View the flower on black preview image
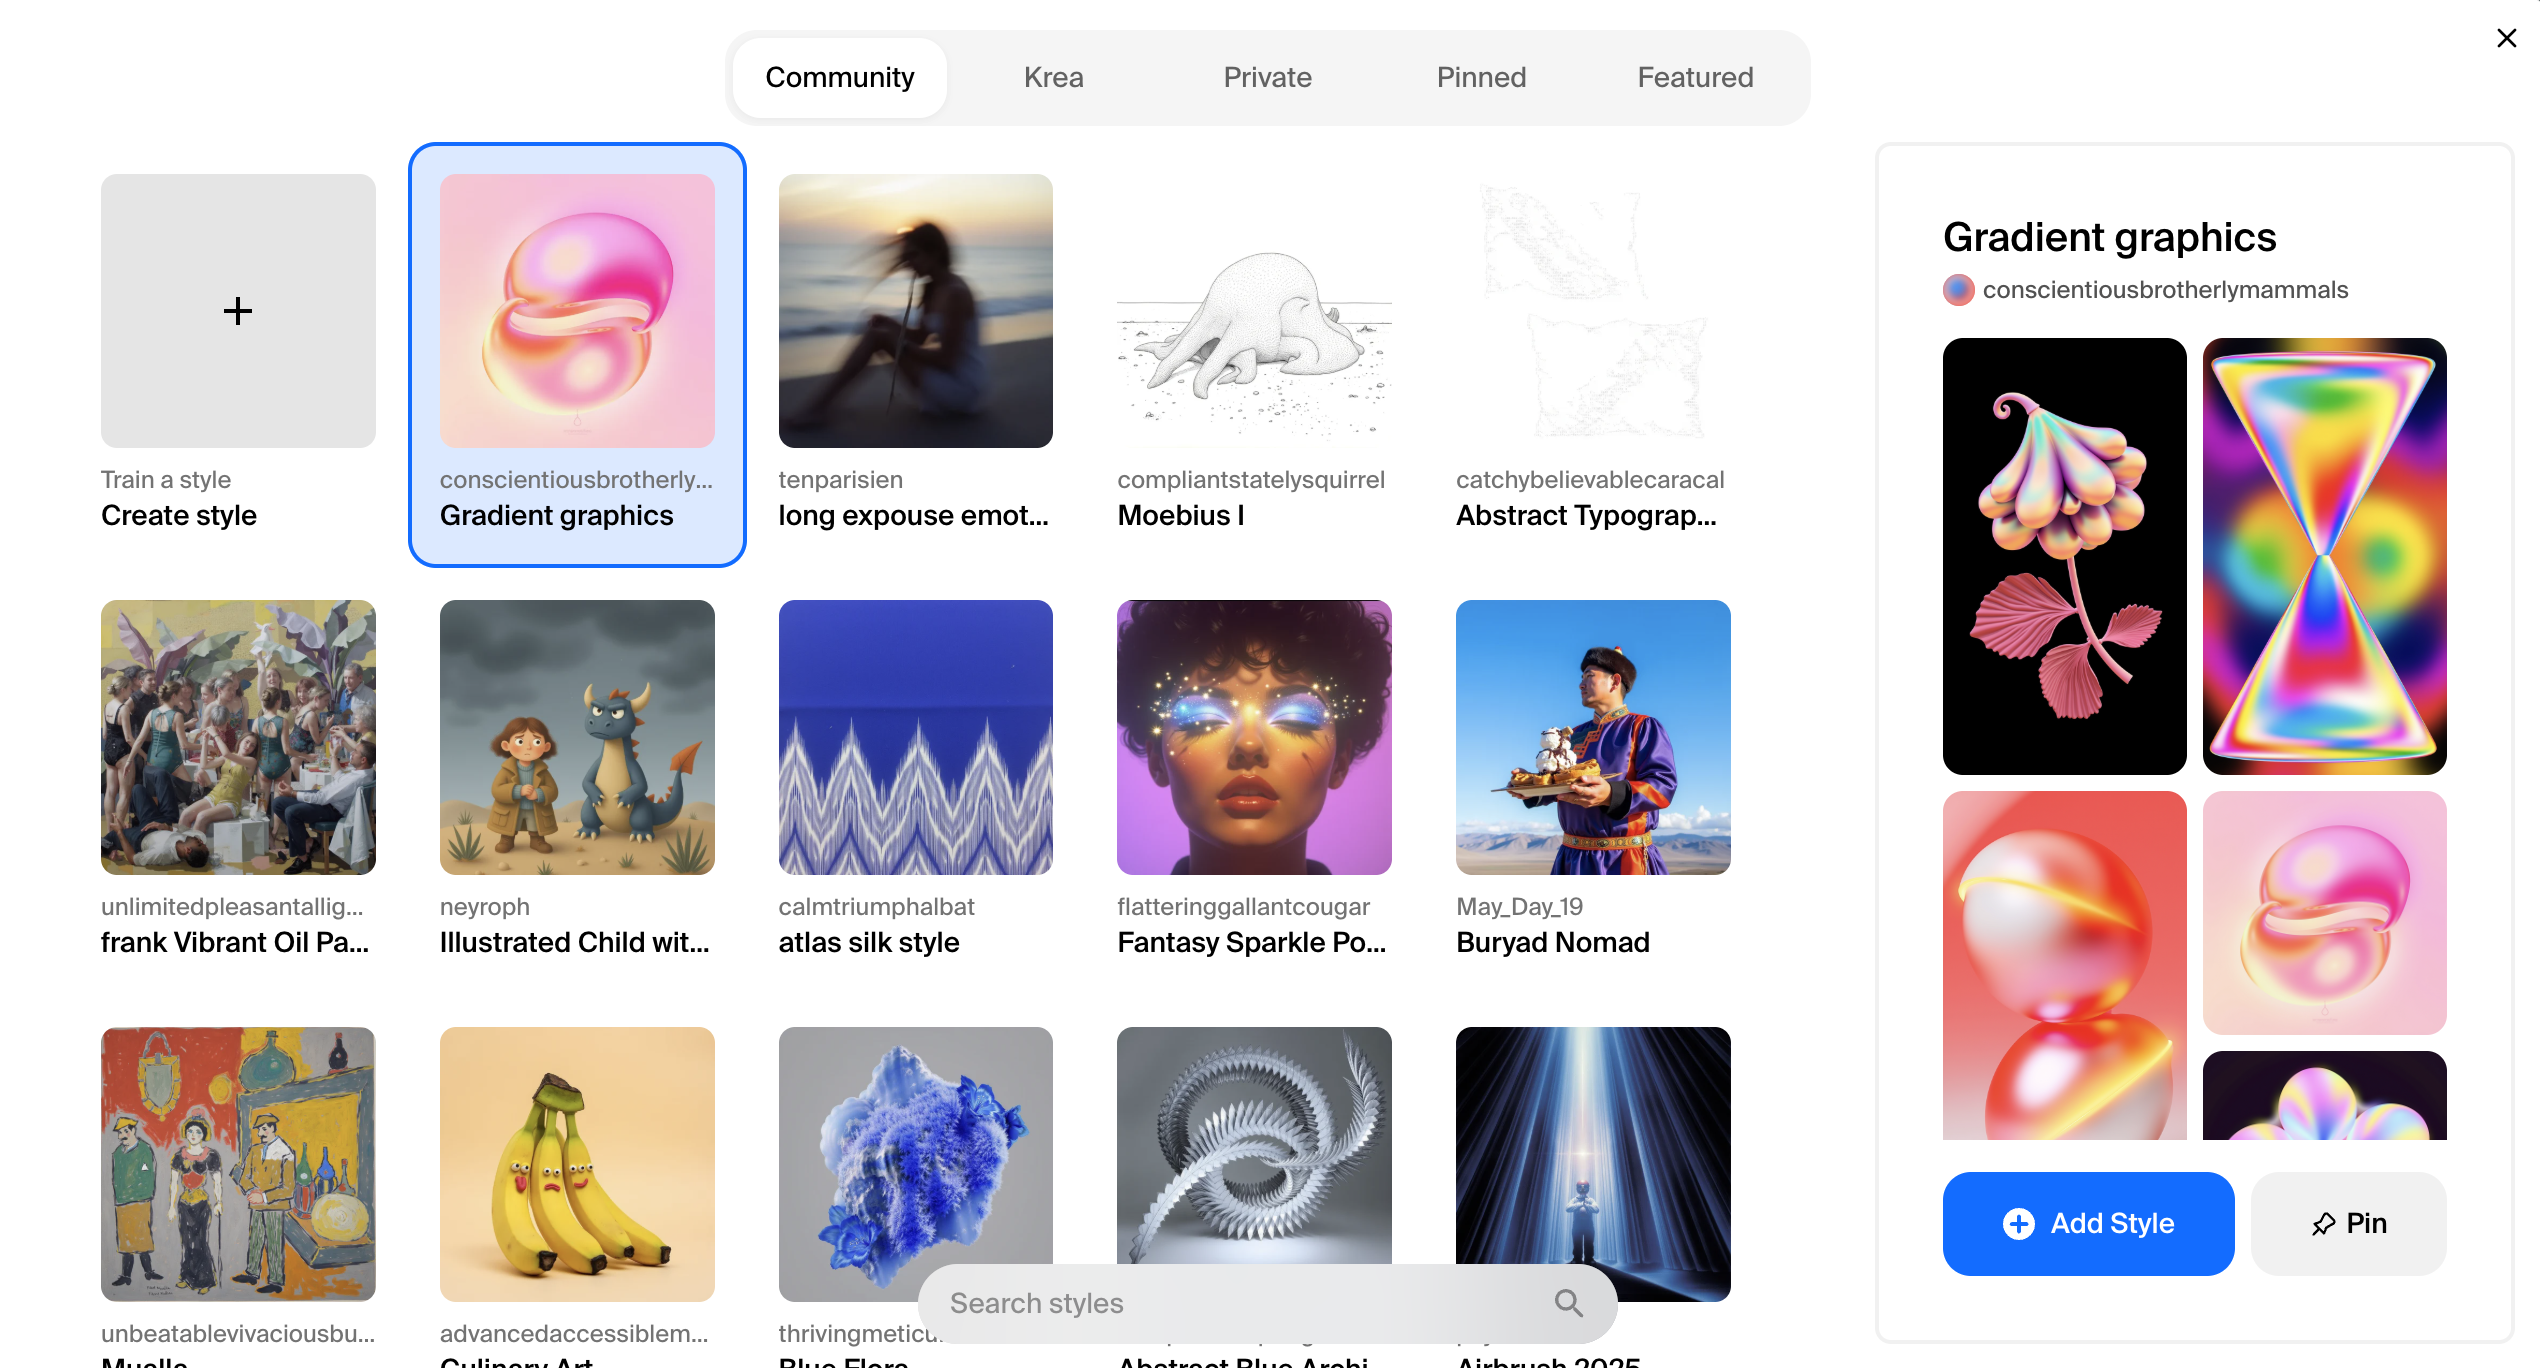The image size is (2540, 1368). [2064, 556]
